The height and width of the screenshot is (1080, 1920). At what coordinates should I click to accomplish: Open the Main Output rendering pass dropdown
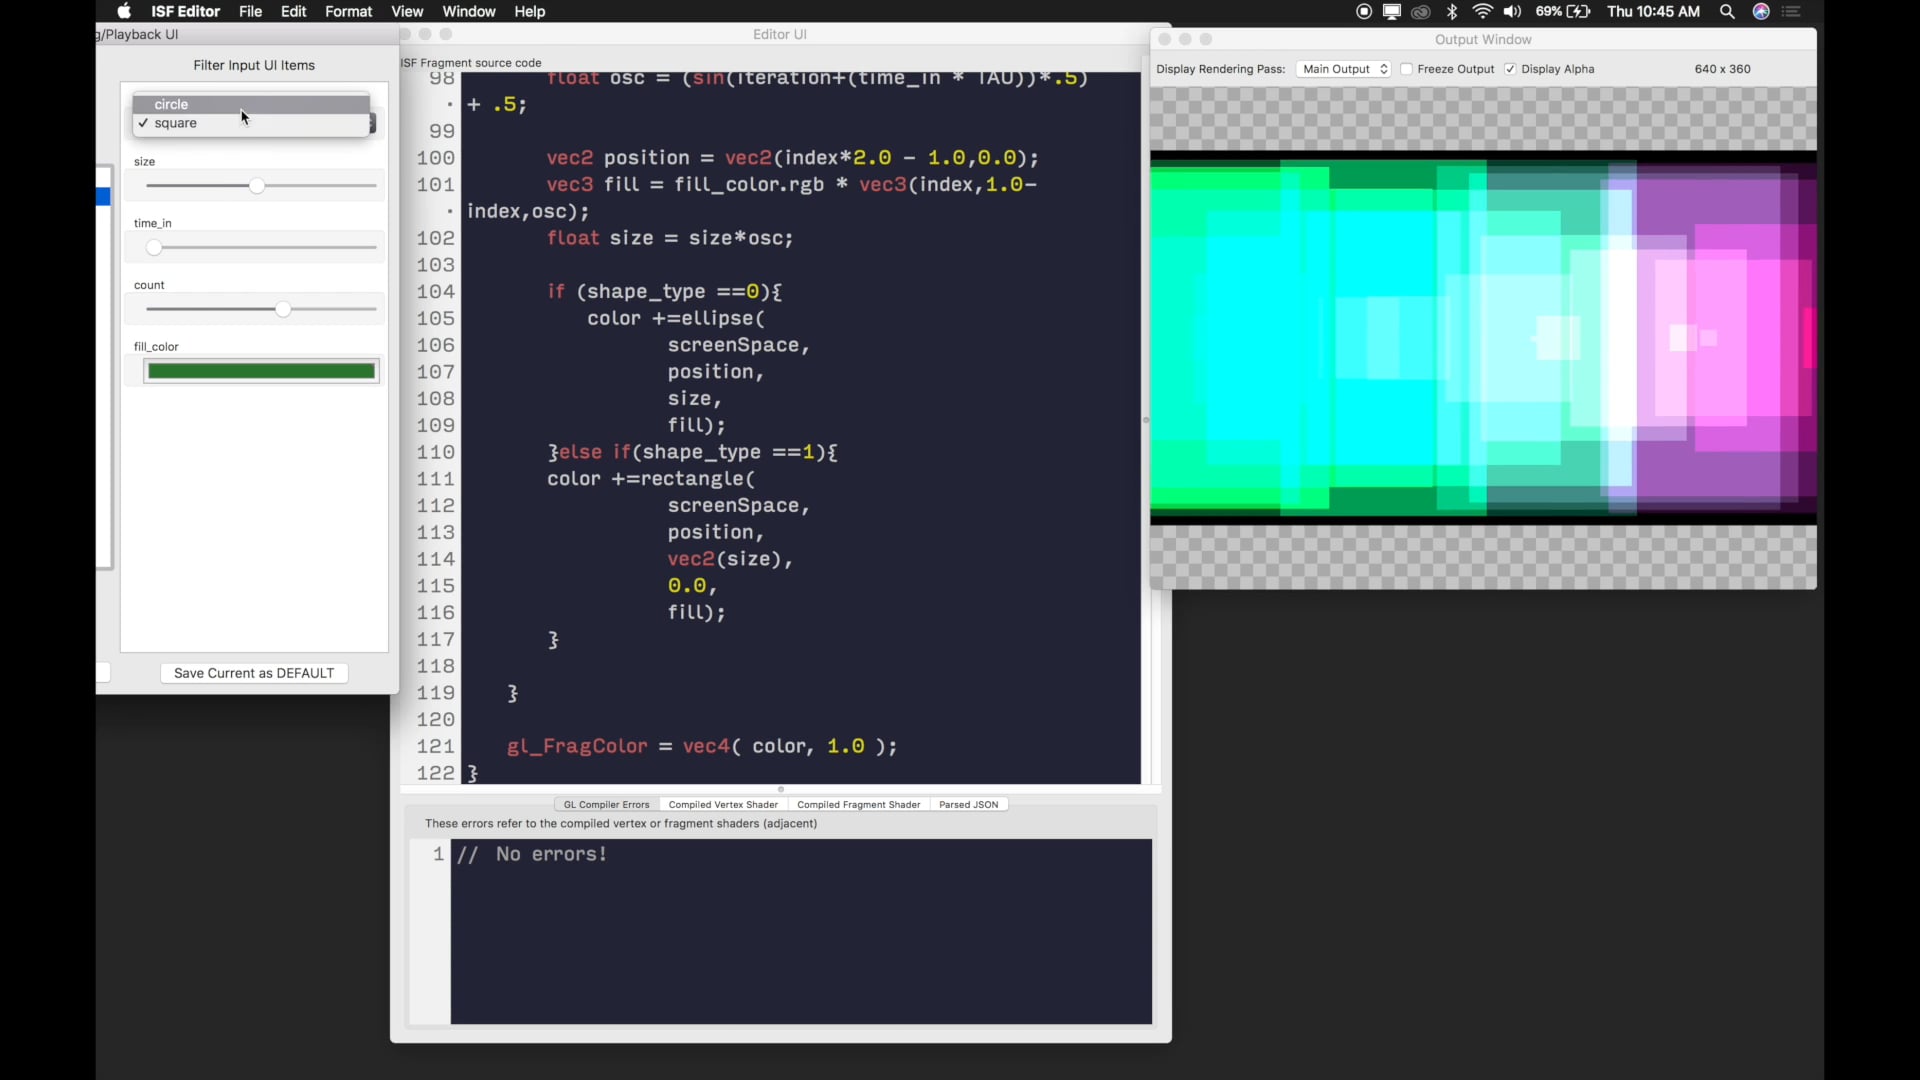(x=1344, y=69)
